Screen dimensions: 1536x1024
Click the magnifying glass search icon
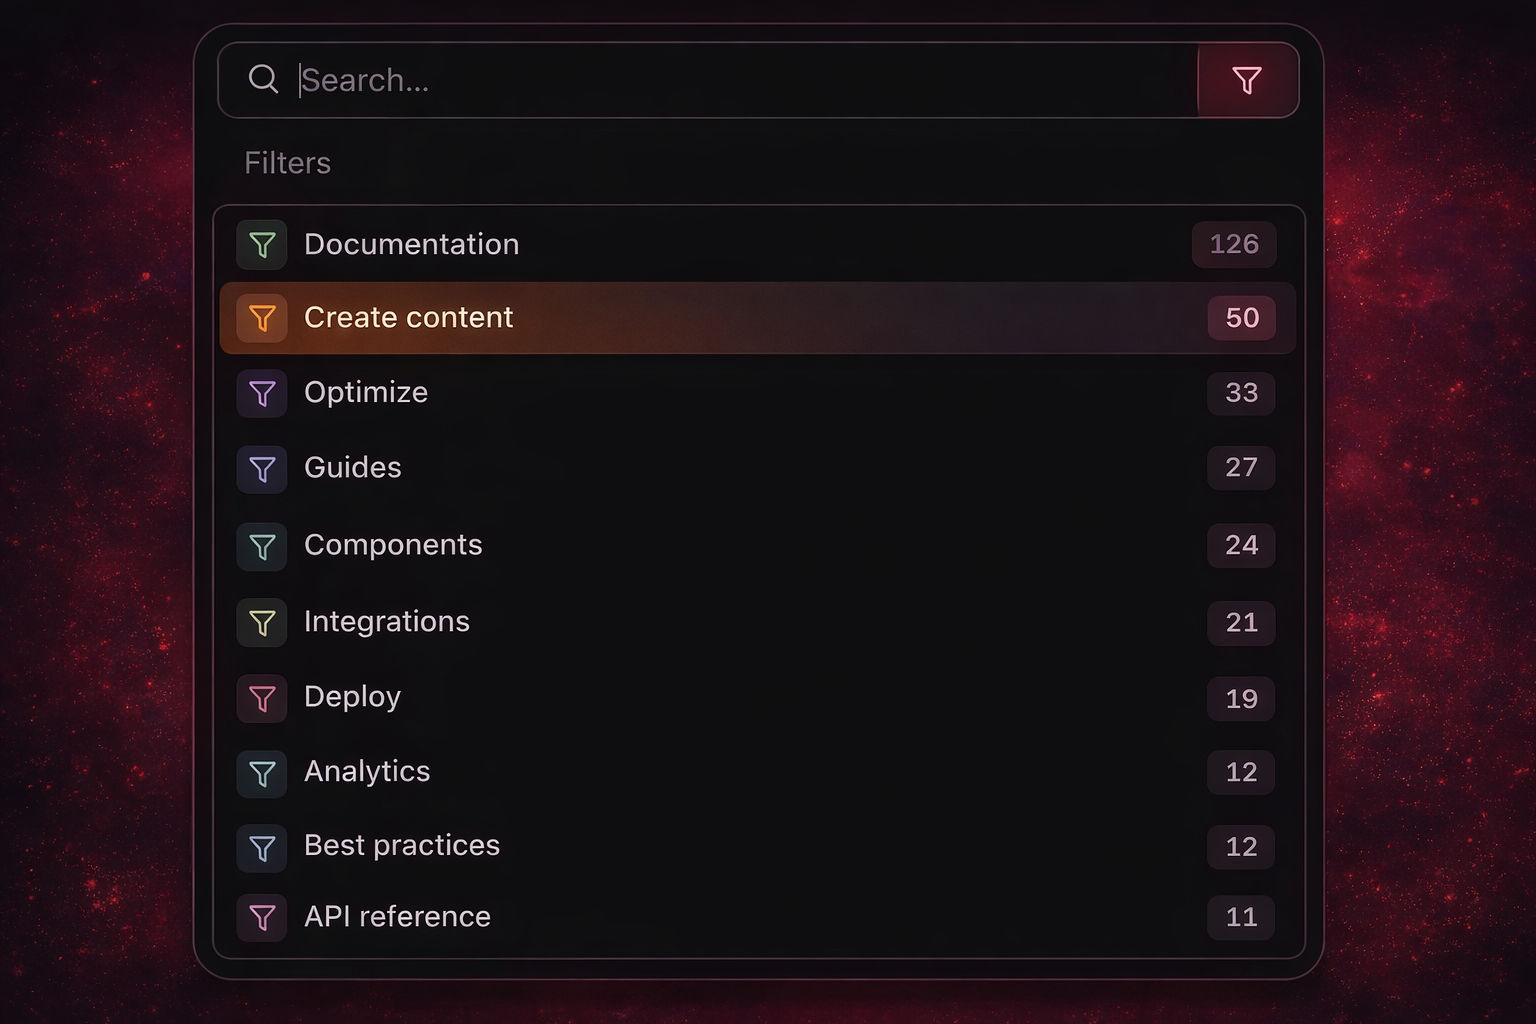(263, 78)
